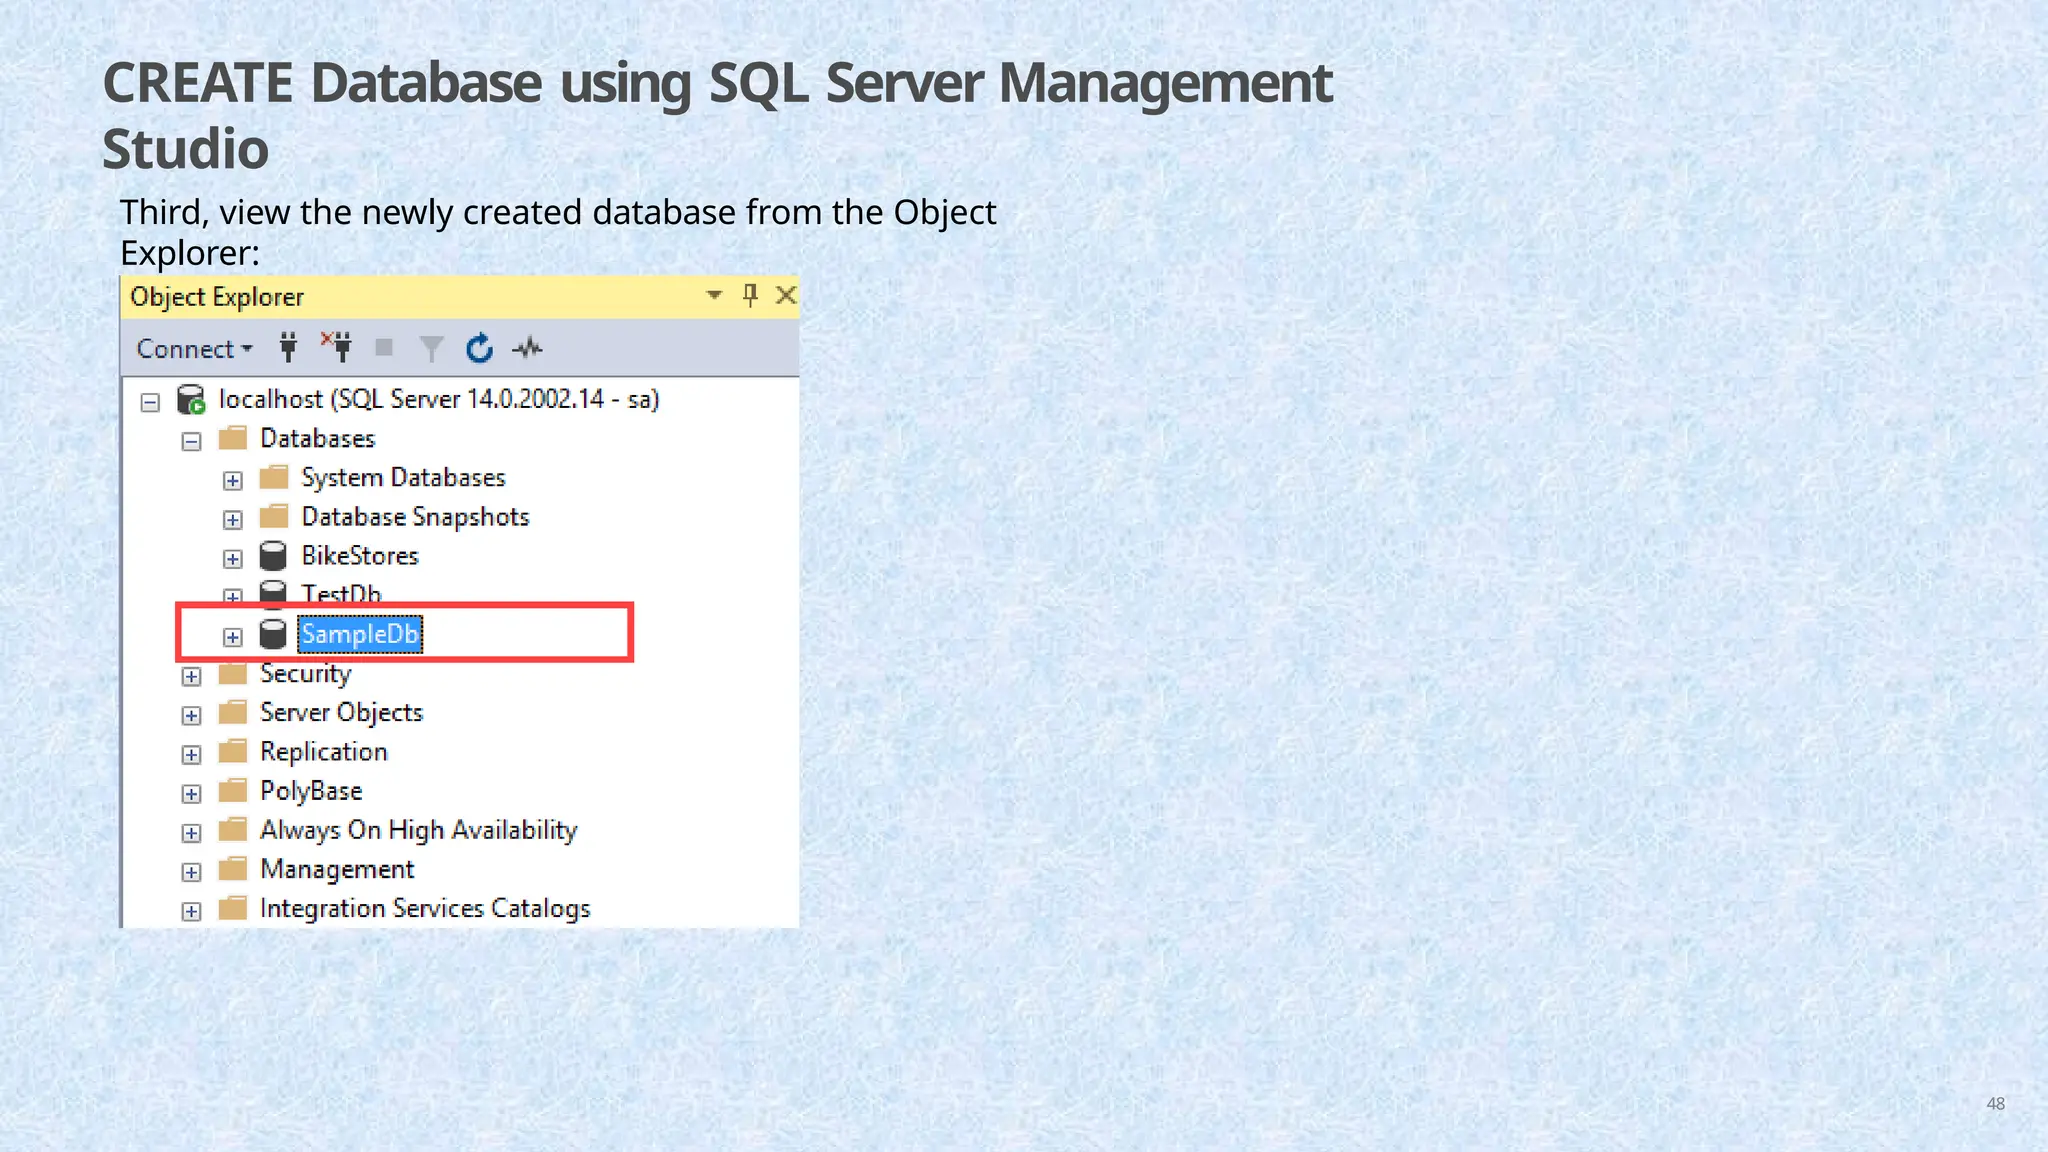
Task: Click the Refresh circular arrow icon
Action: pos(480,348)
